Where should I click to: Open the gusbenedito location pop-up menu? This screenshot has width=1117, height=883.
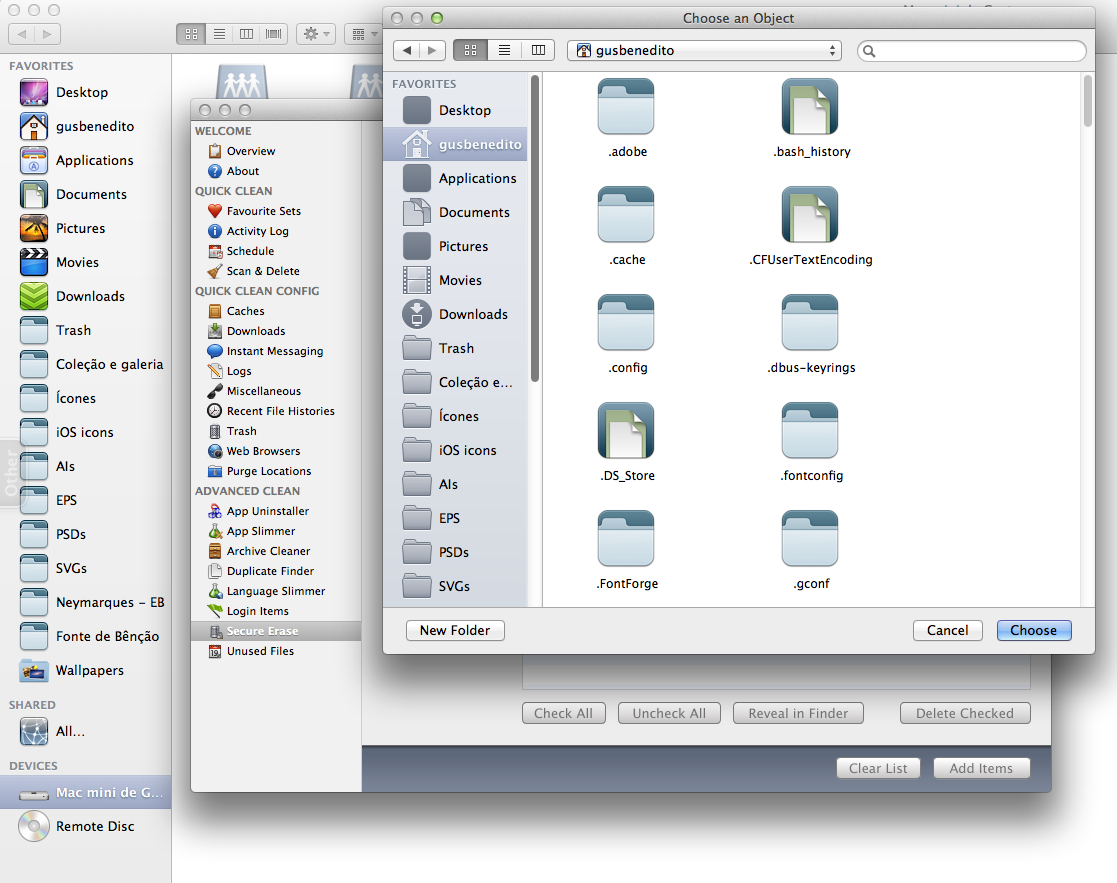[x=705, y=51]
